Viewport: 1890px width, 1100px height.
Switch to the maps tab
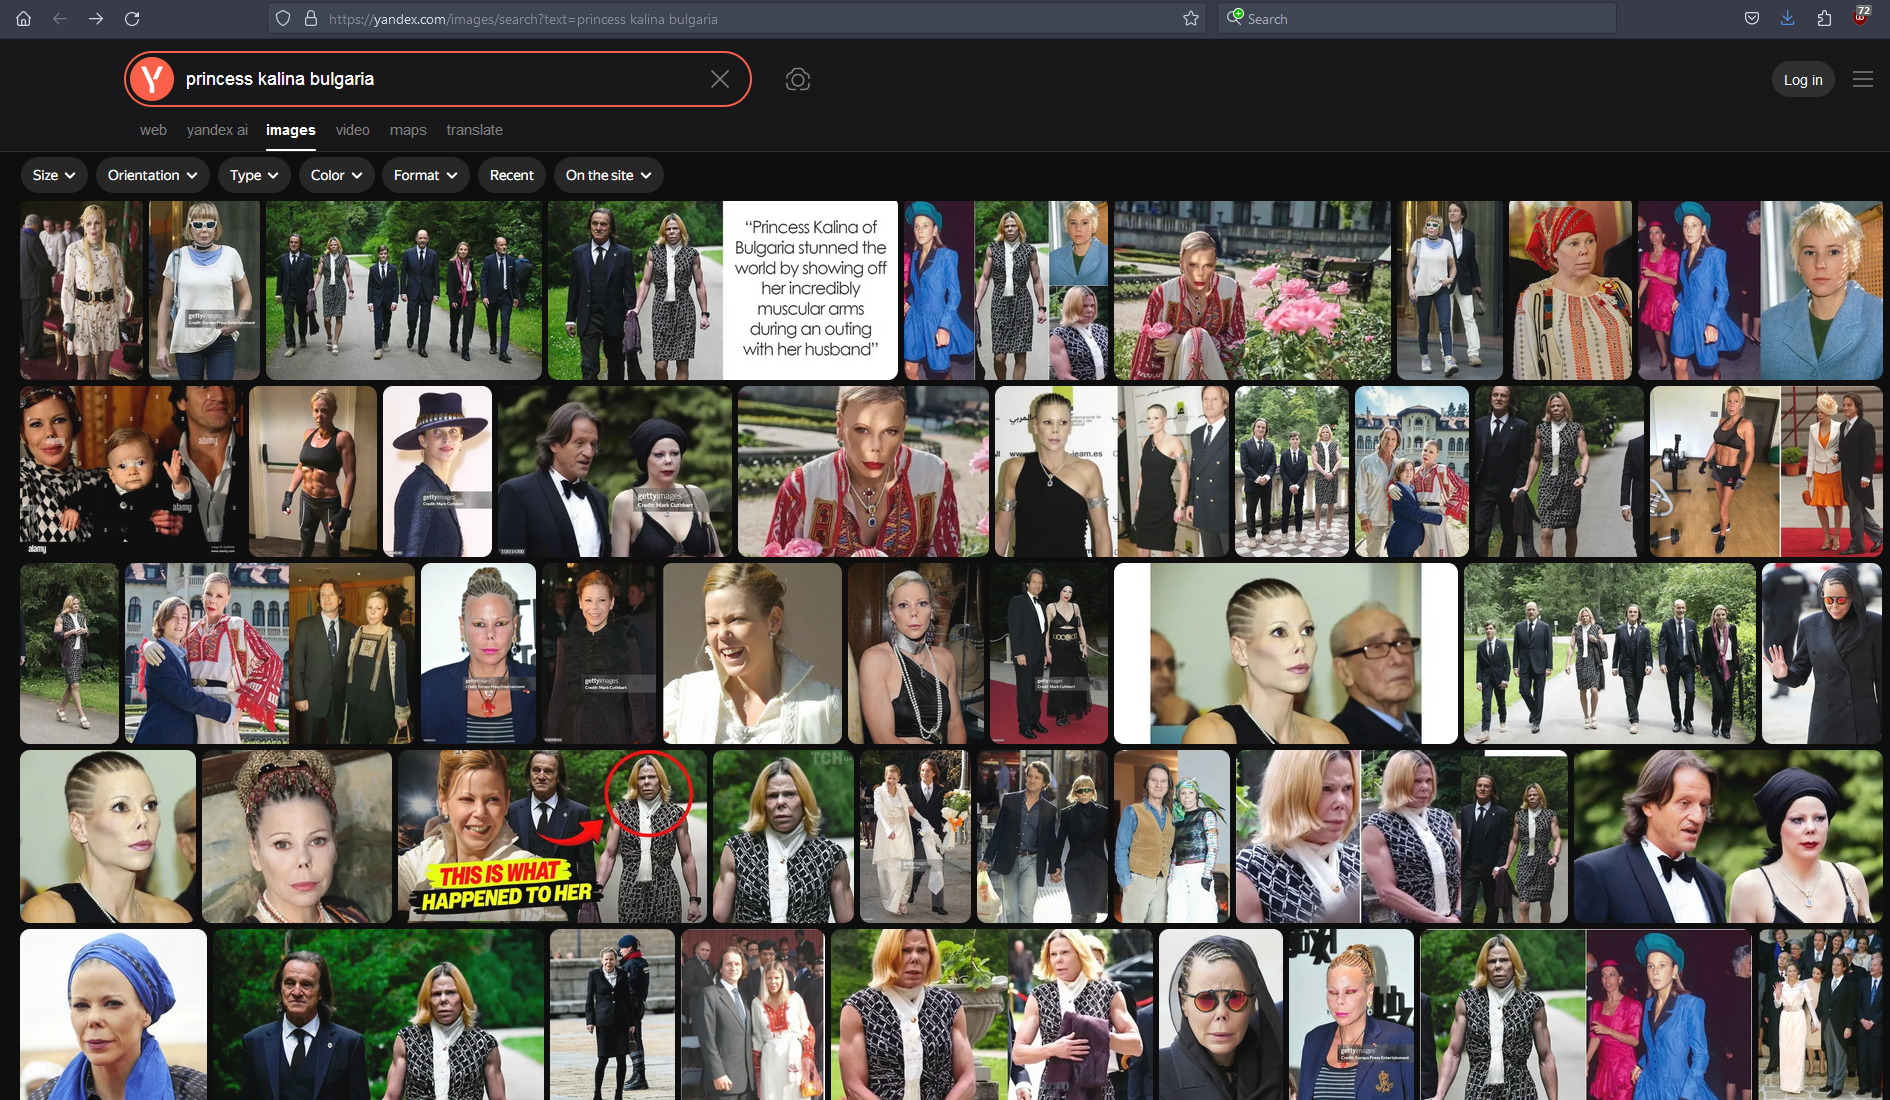408,130
